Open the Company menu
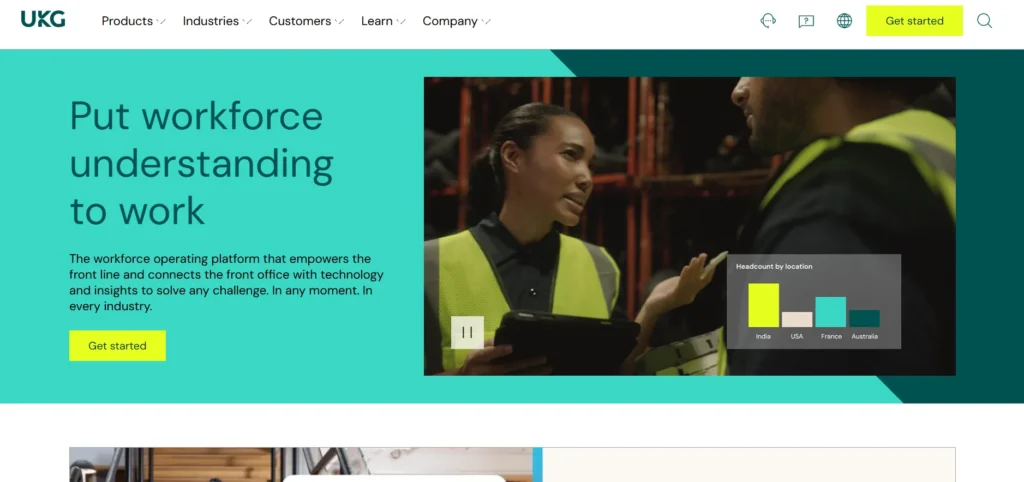Image resolution: width=1024 pixels, height=482 pixels. pos(450,21)
